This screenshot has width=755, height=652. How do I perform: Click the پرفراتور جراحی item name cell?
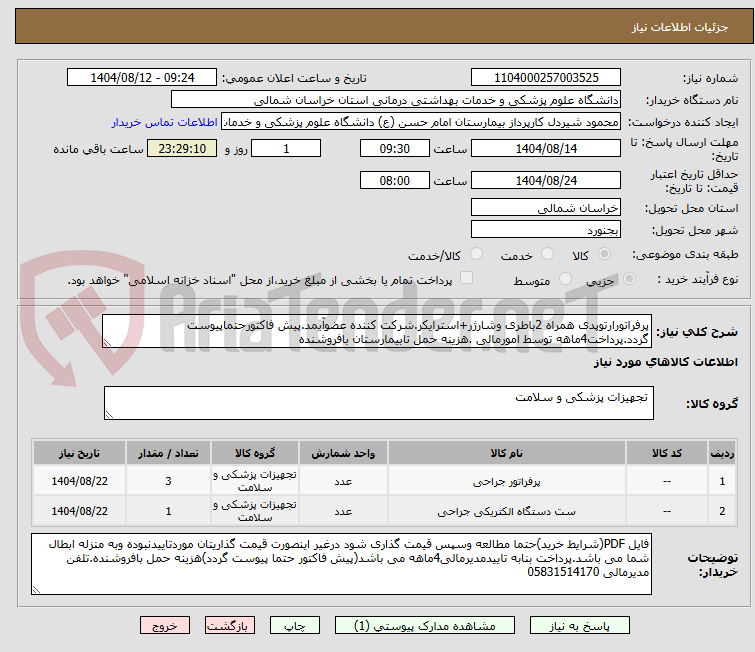(507, 481)
